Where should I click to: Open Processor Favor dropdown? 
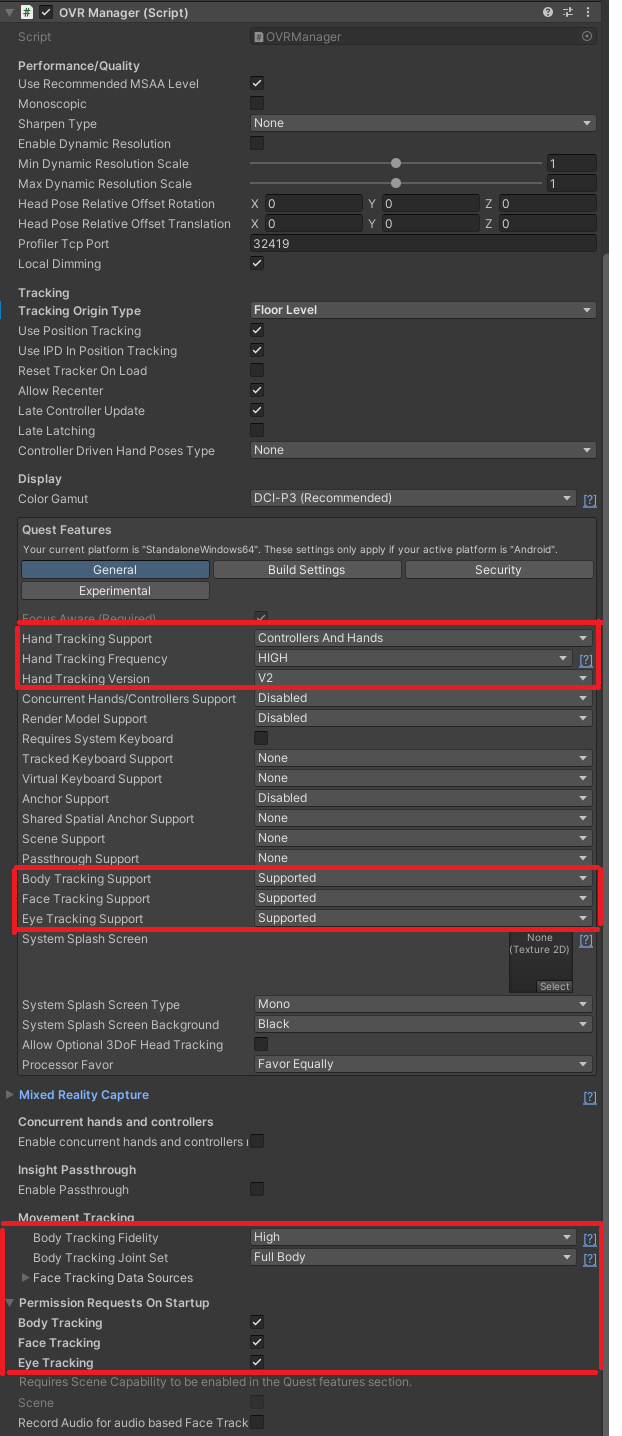(x=423, y=1064)
